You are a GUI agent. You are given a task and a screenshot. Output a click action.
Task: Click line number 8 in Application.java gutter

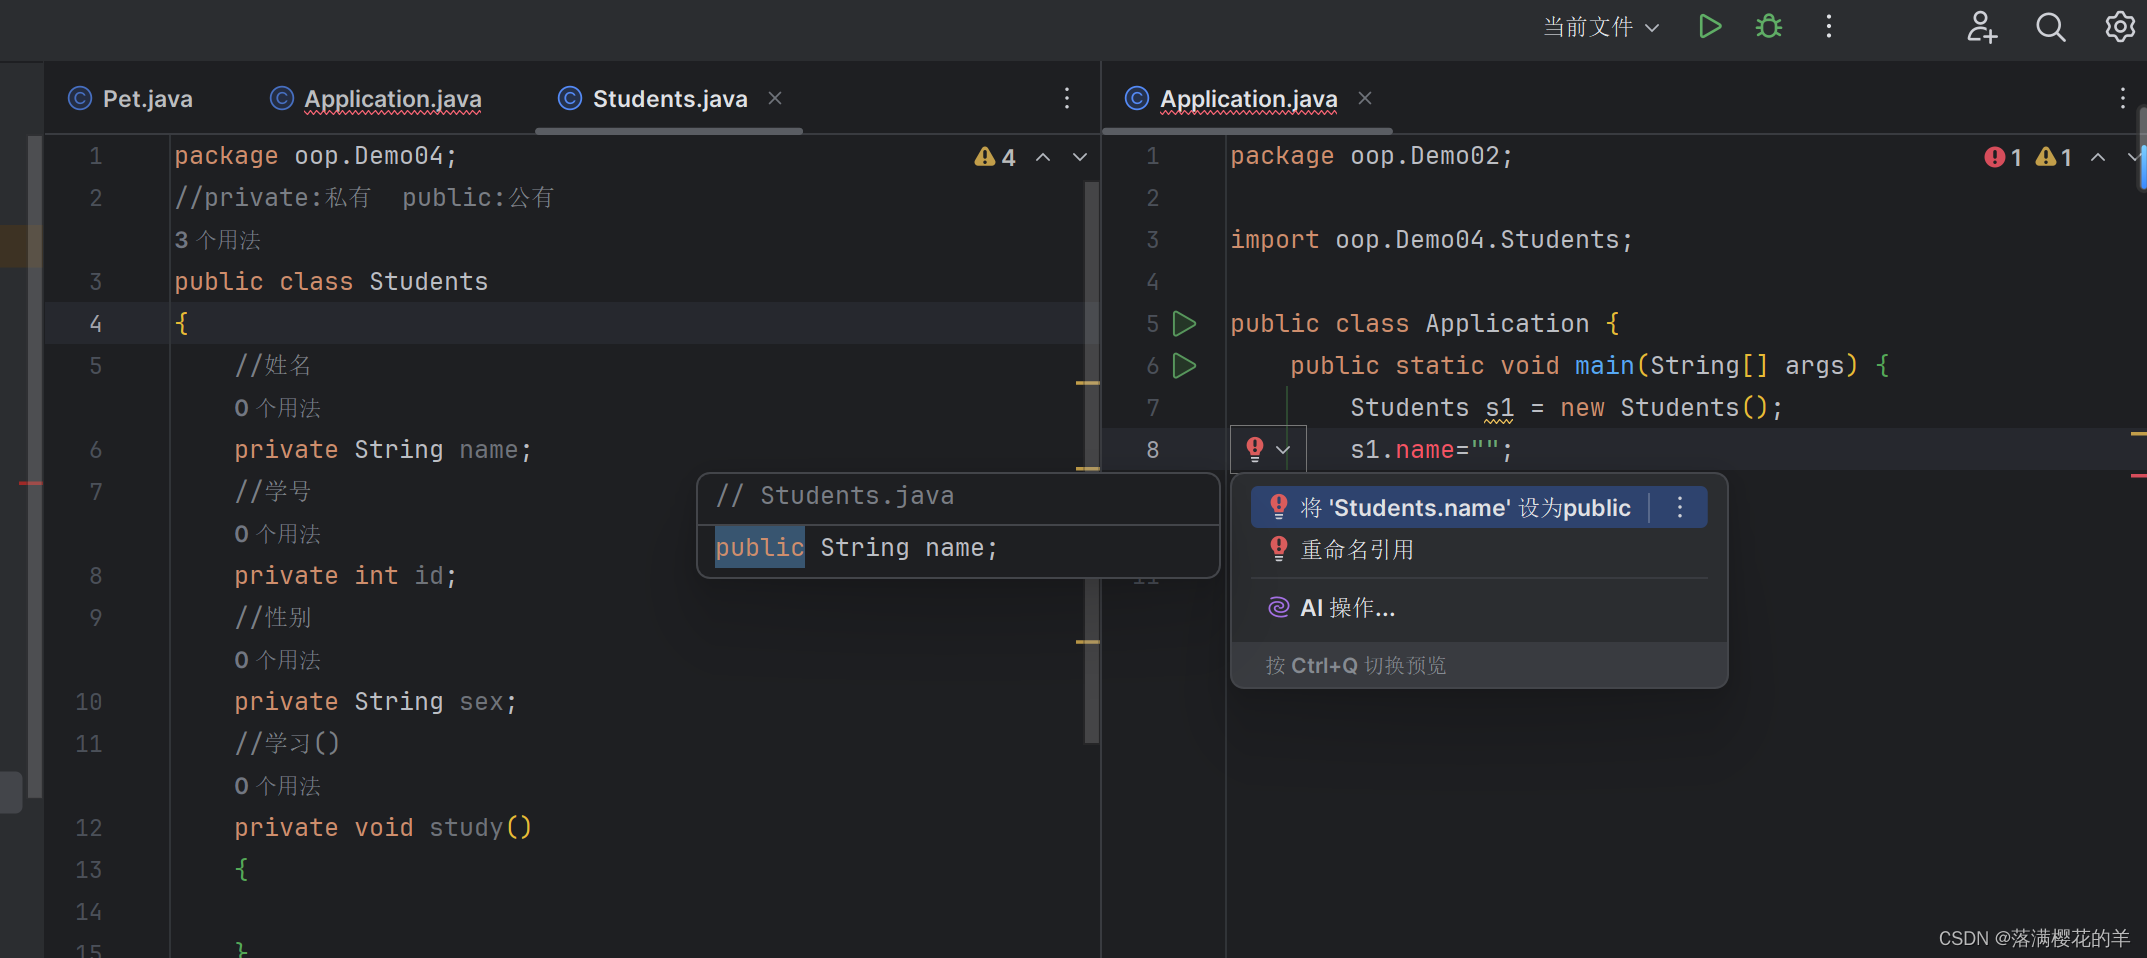1153,450
